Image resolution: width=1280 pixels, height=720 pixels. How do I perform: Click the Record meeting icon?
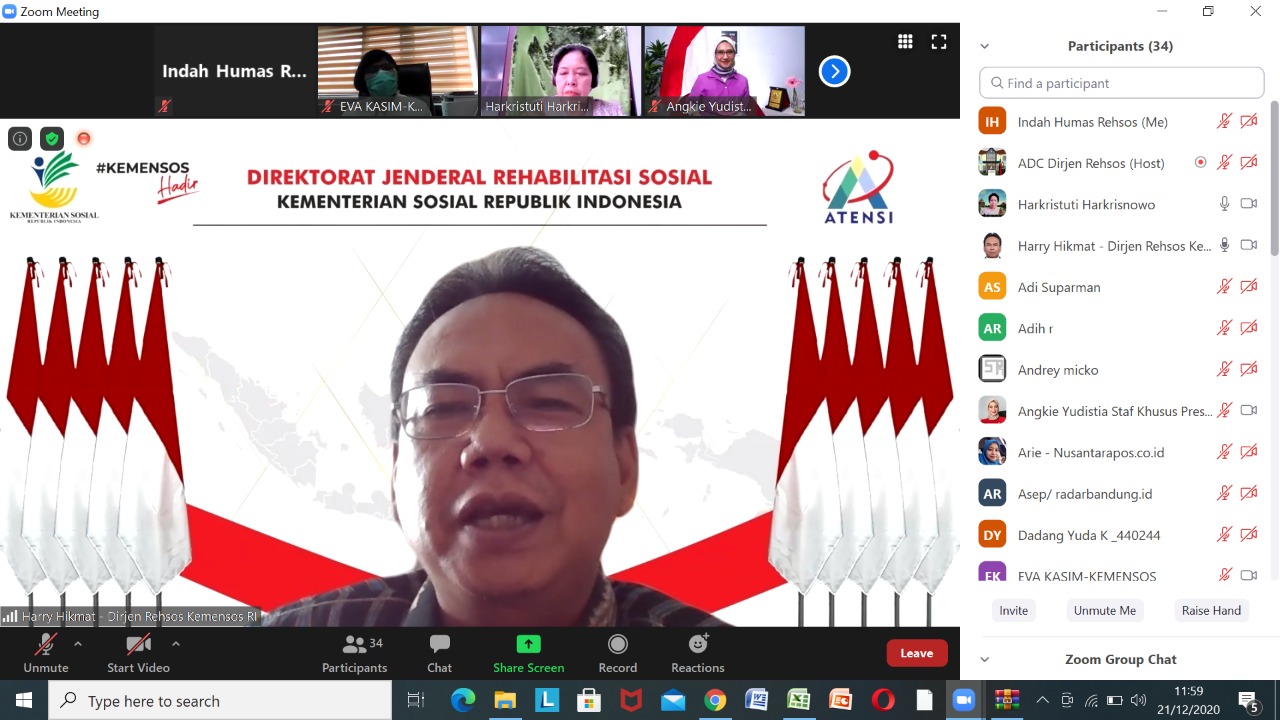(618, 644)
